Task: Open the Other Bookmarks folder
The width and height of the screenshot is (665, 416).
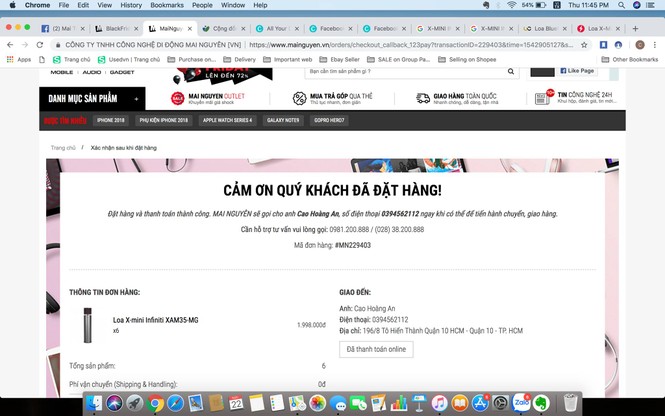Action: pos(630,59)
